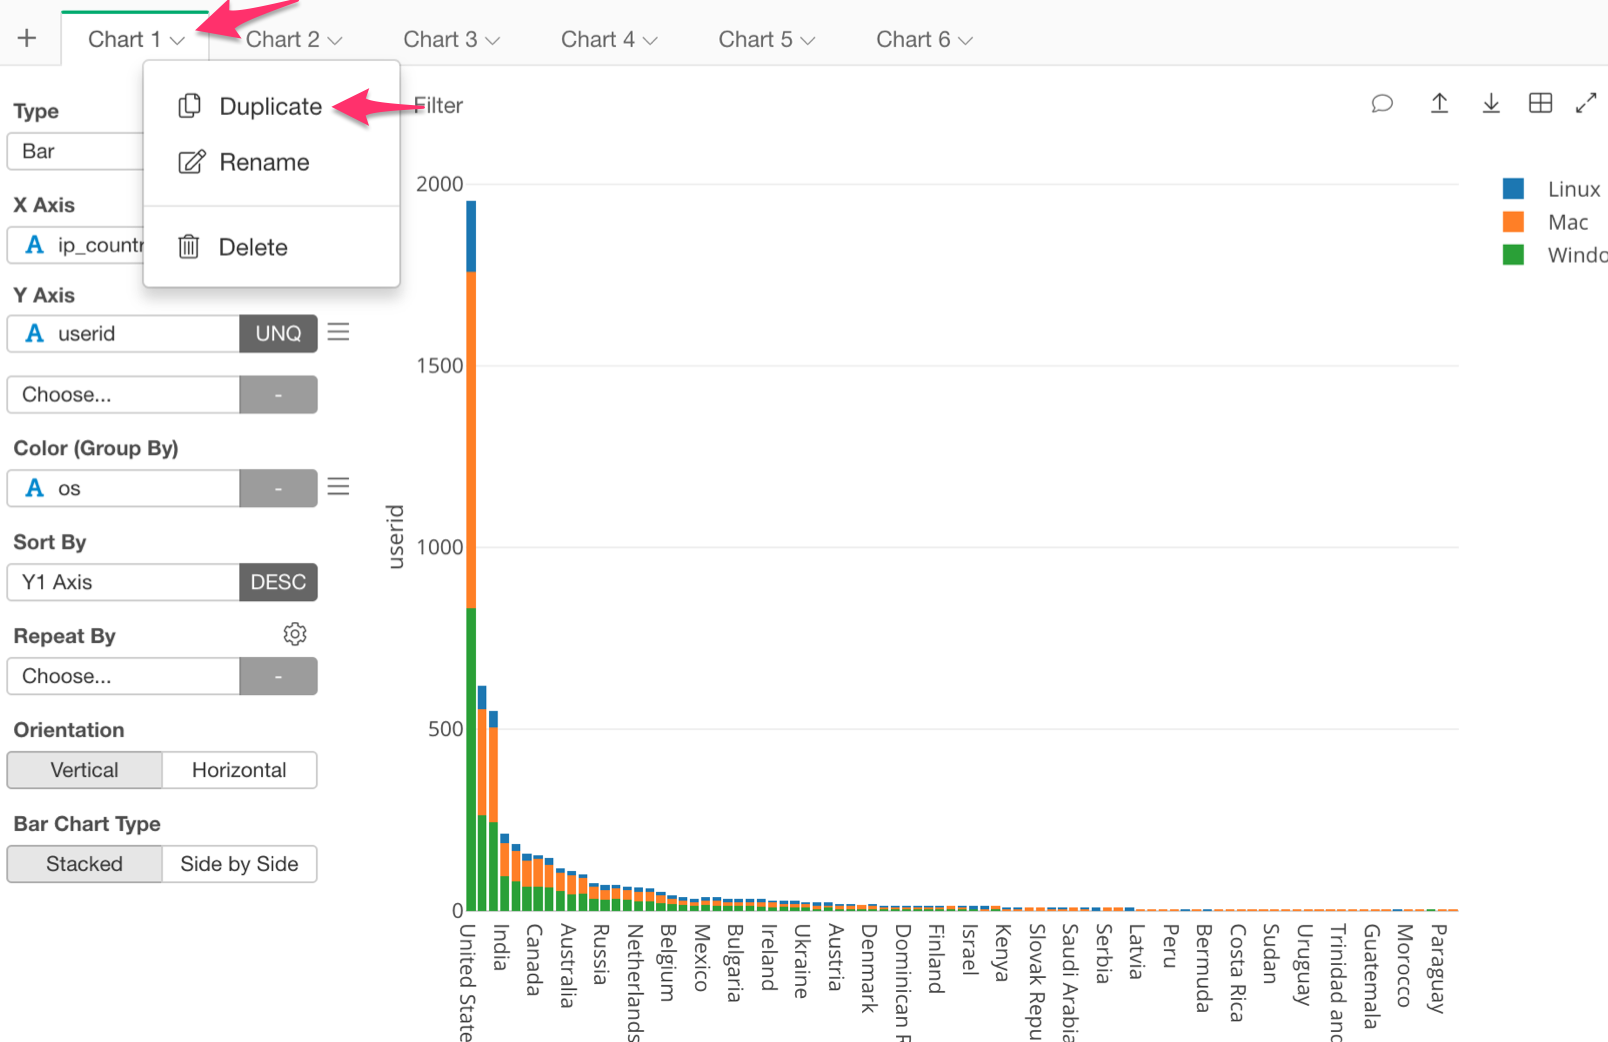The width and height of the screenshot is (1608, 1042).
Task: Open the comment bubble icon
Action: click(1382, 104)
